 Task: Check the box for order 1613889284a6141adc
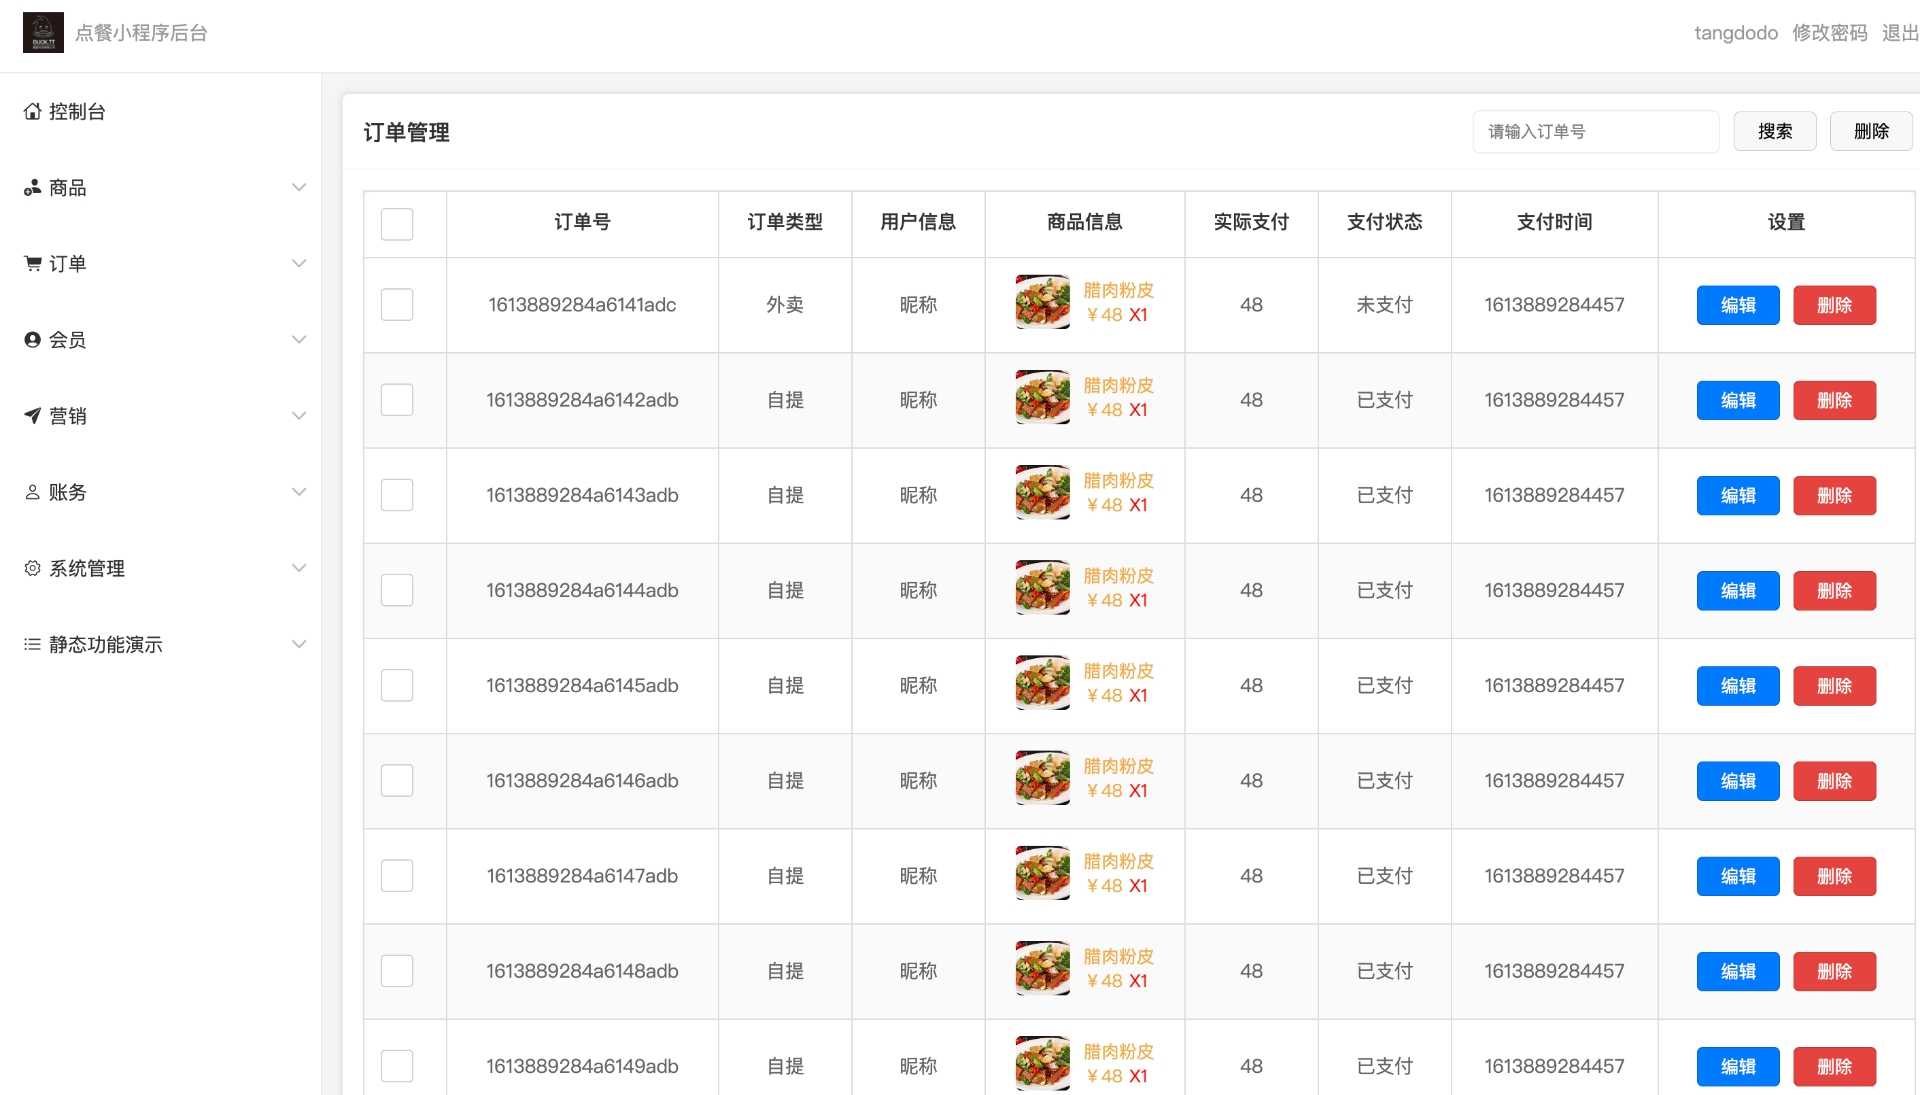397,305
